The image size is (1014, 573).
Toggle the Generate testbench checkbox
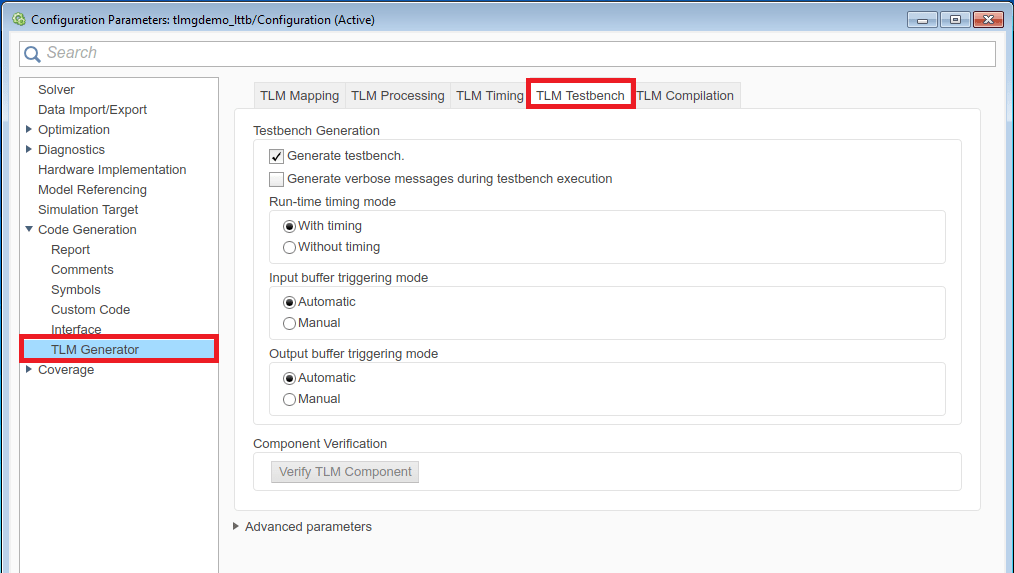277,156
